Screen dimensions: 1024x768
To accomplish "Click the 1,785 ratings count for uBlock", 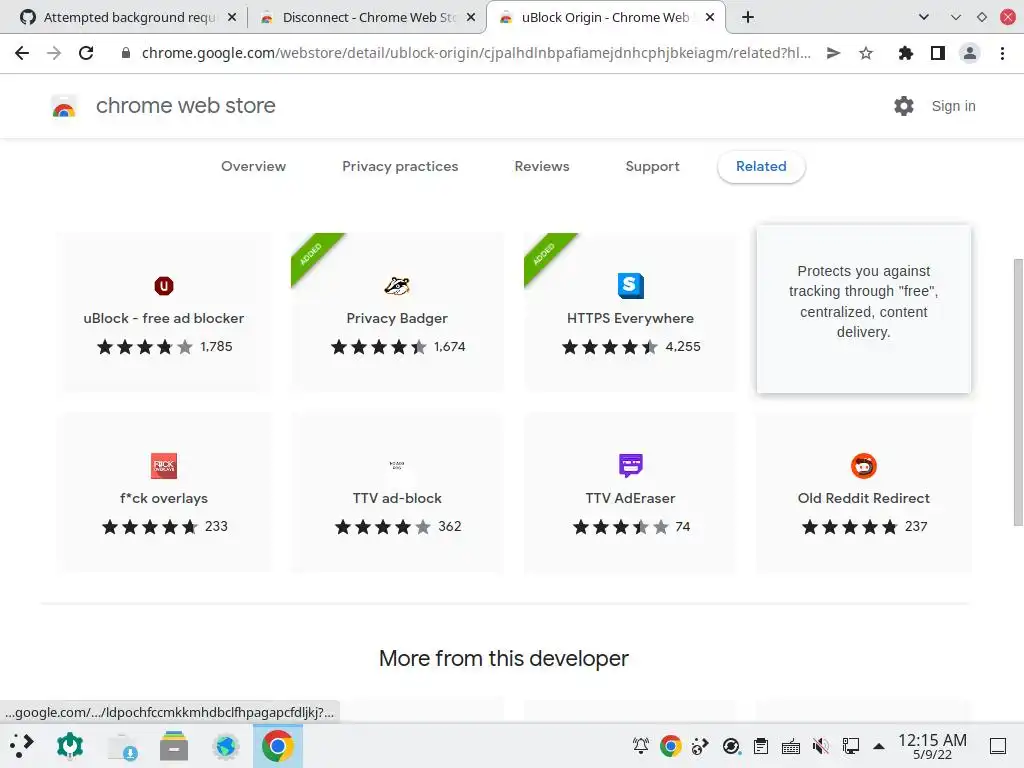I will [x=216, y=347].
